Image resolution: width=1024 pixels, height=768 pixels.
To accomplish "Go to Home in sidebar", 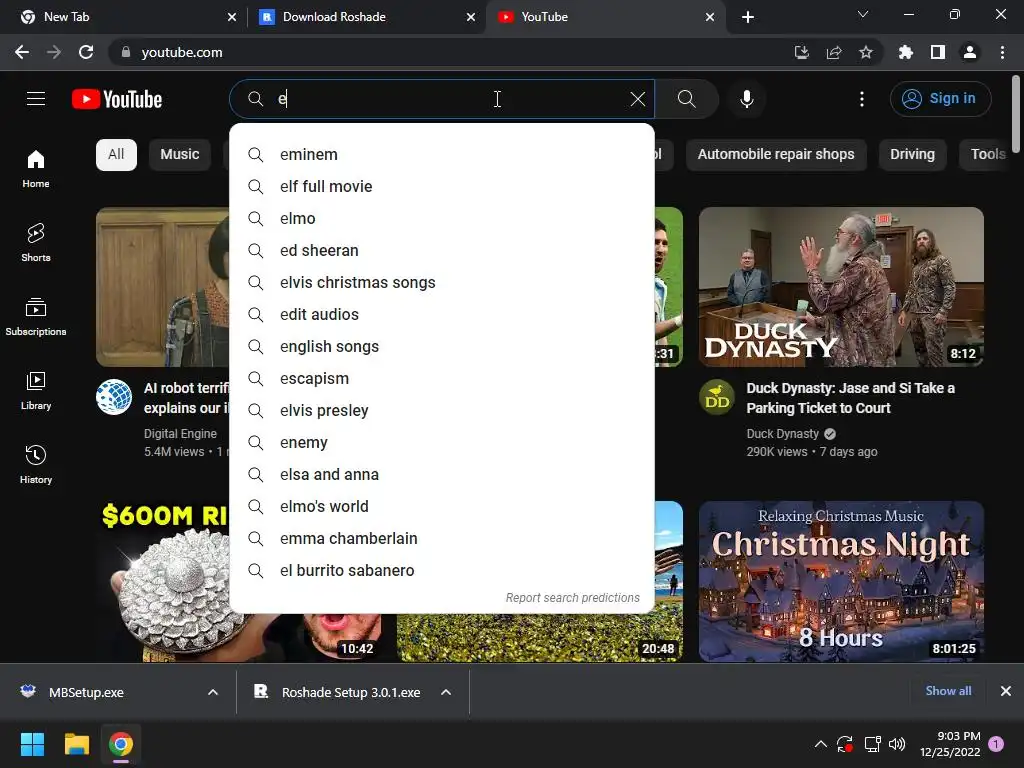I will (36, 168).
